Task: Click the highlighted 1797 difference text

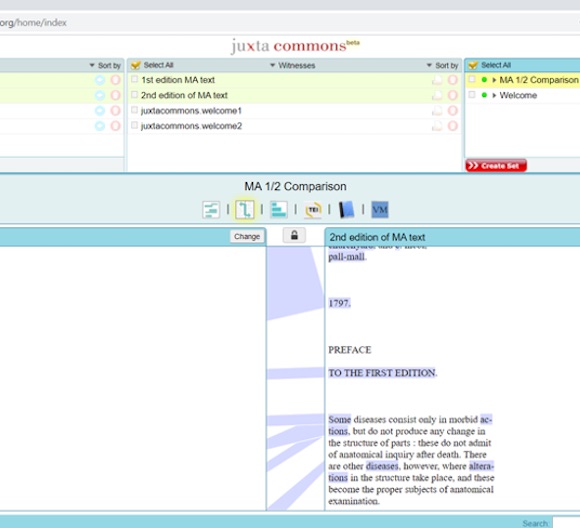Action: tap(339, 303)
